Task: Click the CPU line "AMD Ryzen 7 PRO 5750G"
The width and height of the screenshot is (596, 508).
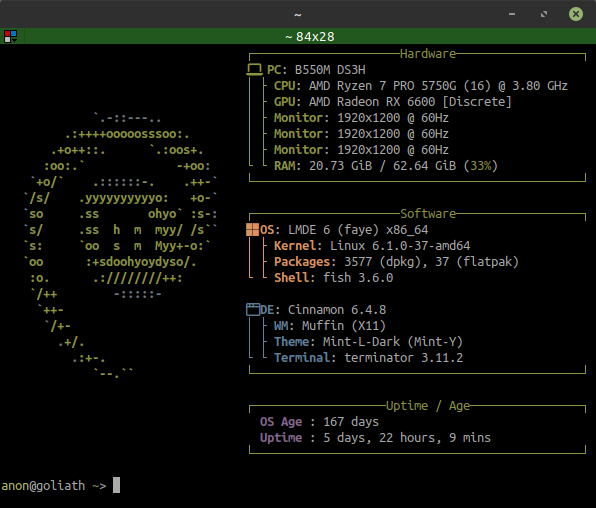Action: (x=382, y=86)
